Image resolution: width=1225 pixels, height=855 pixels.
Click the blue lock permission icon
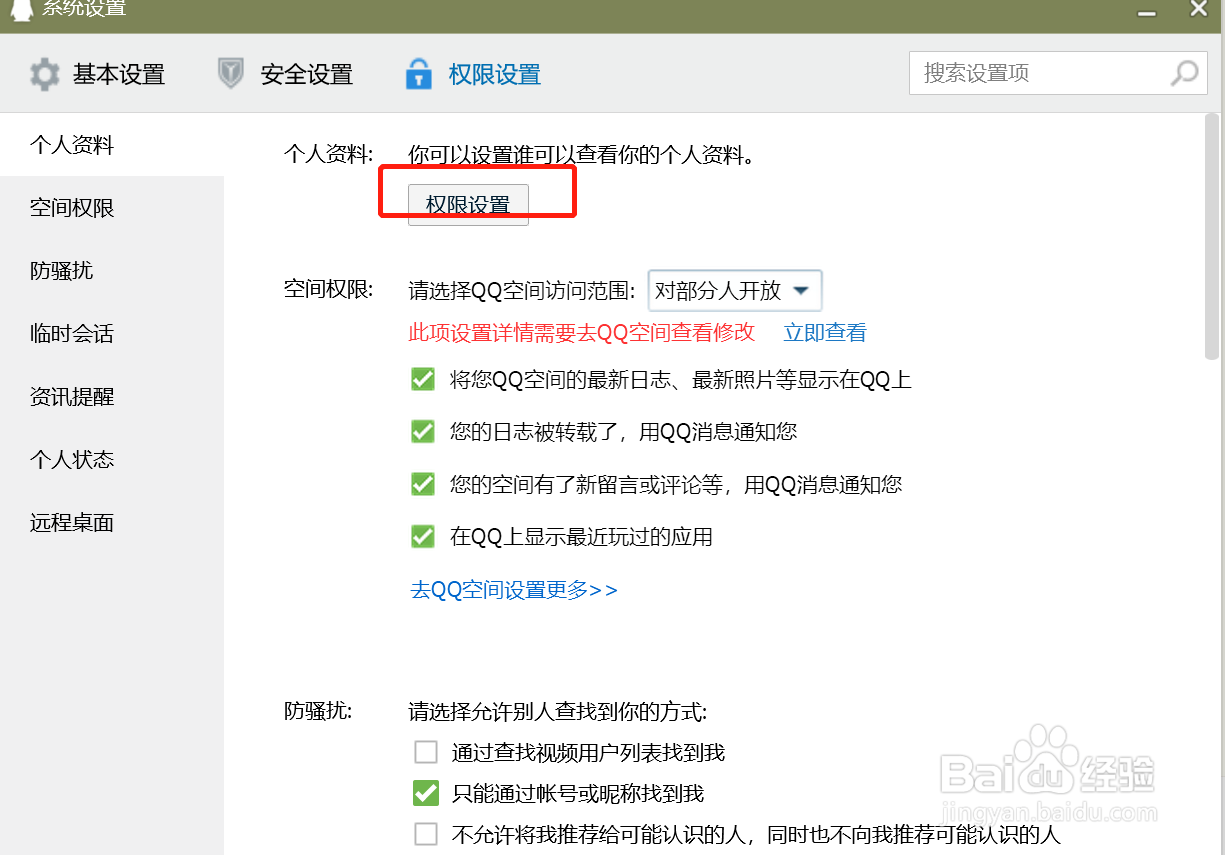click(418, 74)
